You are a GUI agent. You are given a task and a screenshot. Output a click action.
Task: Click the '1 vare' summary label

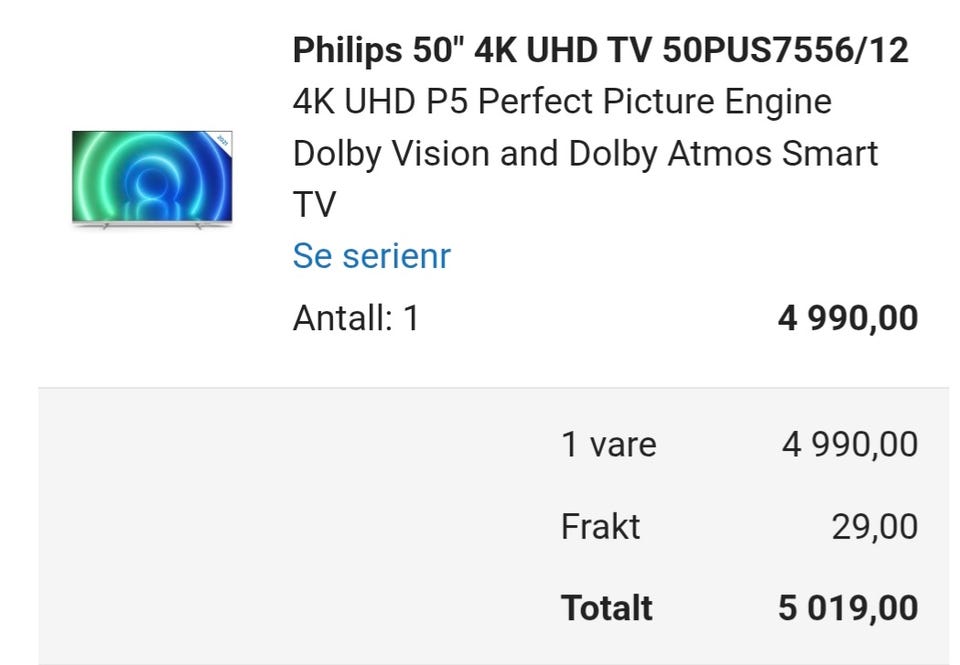pyautogui.click(x=609, y=444)
